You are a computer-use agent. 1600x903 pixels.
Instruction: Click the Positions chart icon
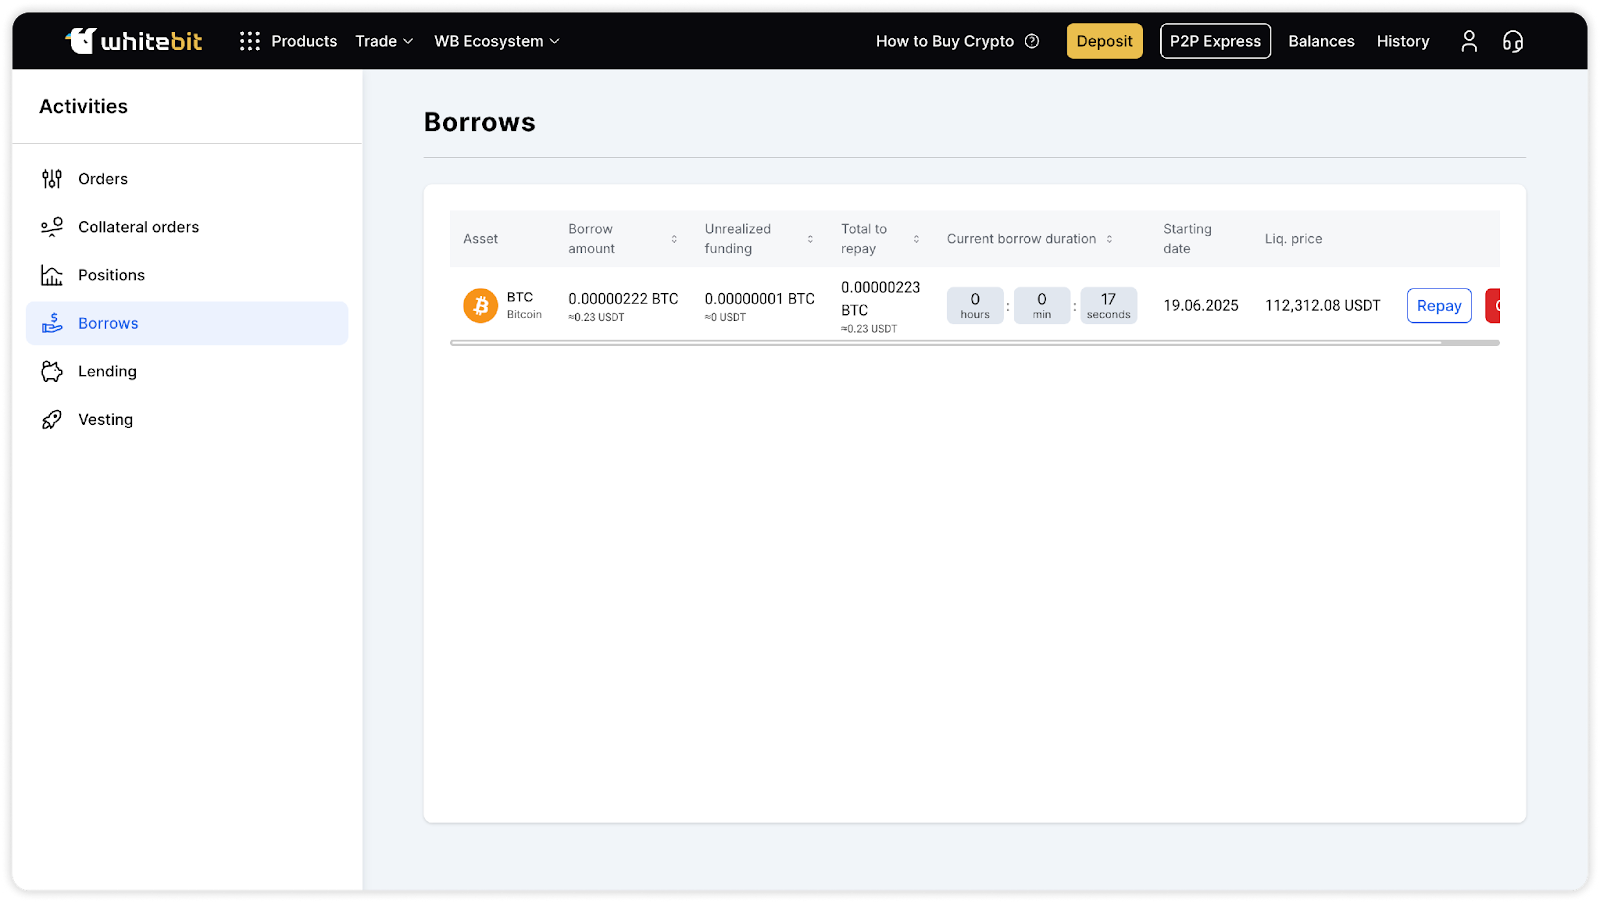point(52,275)
